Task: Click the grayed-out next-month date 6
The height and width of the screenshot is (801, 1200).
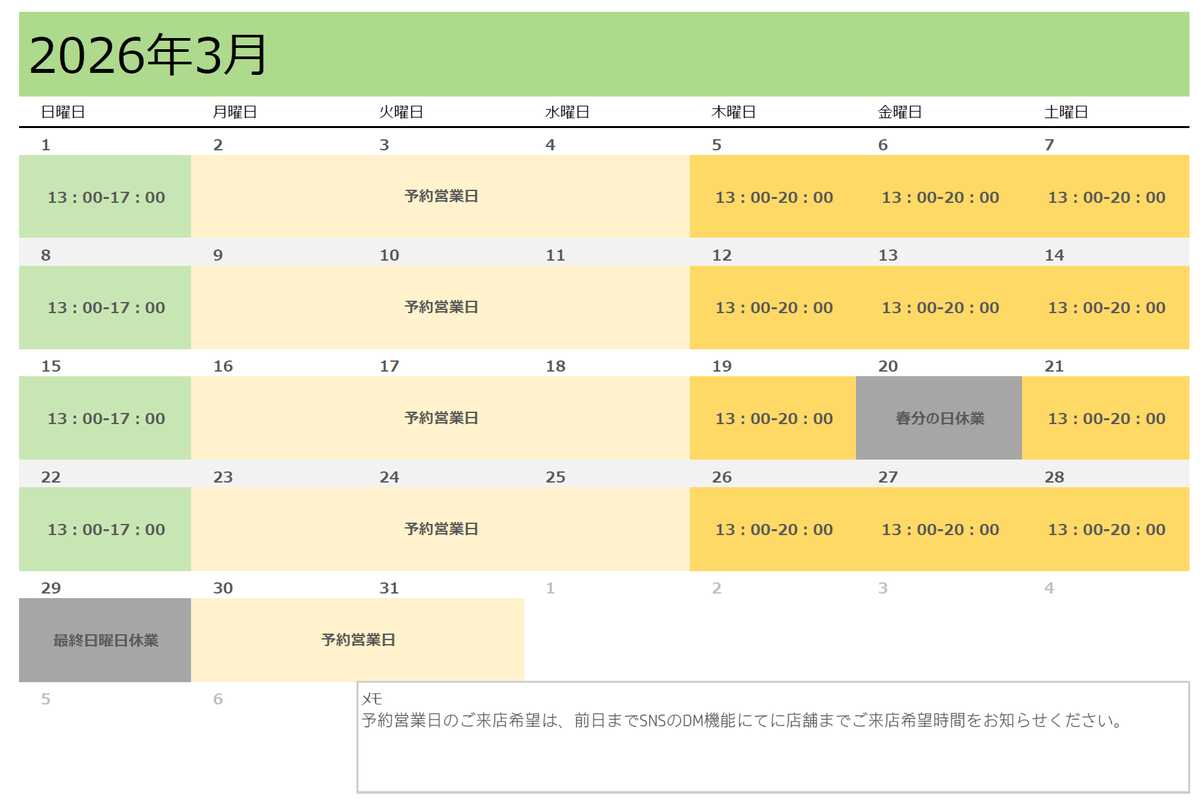Action: [218, 700]
